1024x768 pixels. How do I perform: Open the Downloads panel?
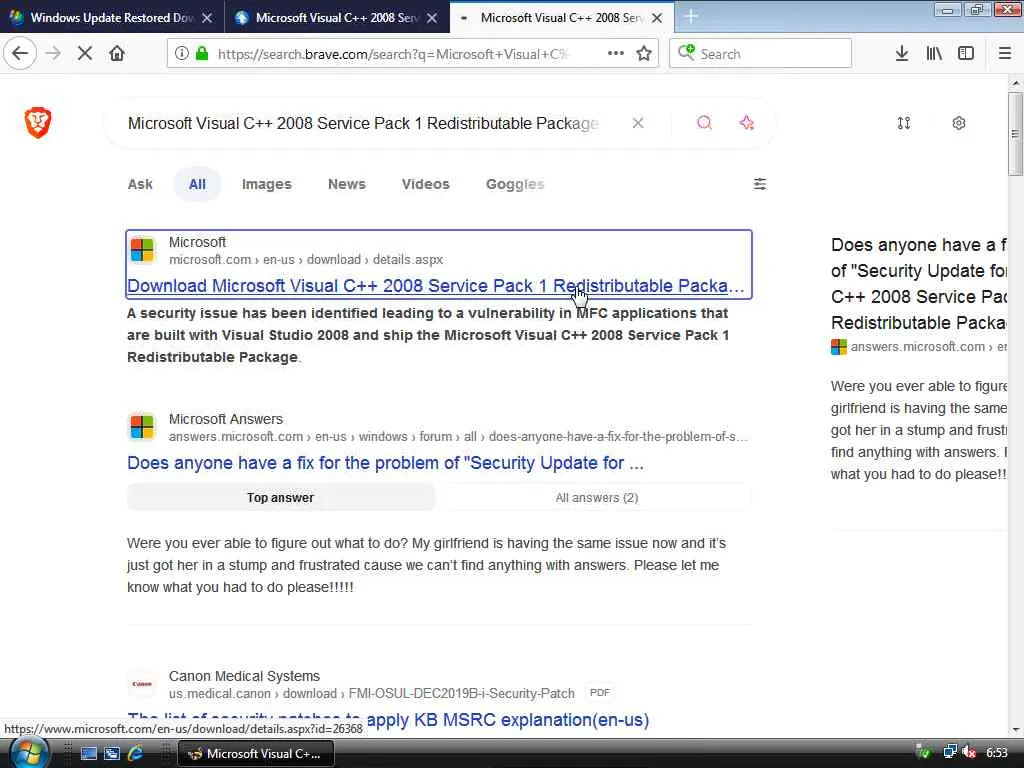click(902, 54)
